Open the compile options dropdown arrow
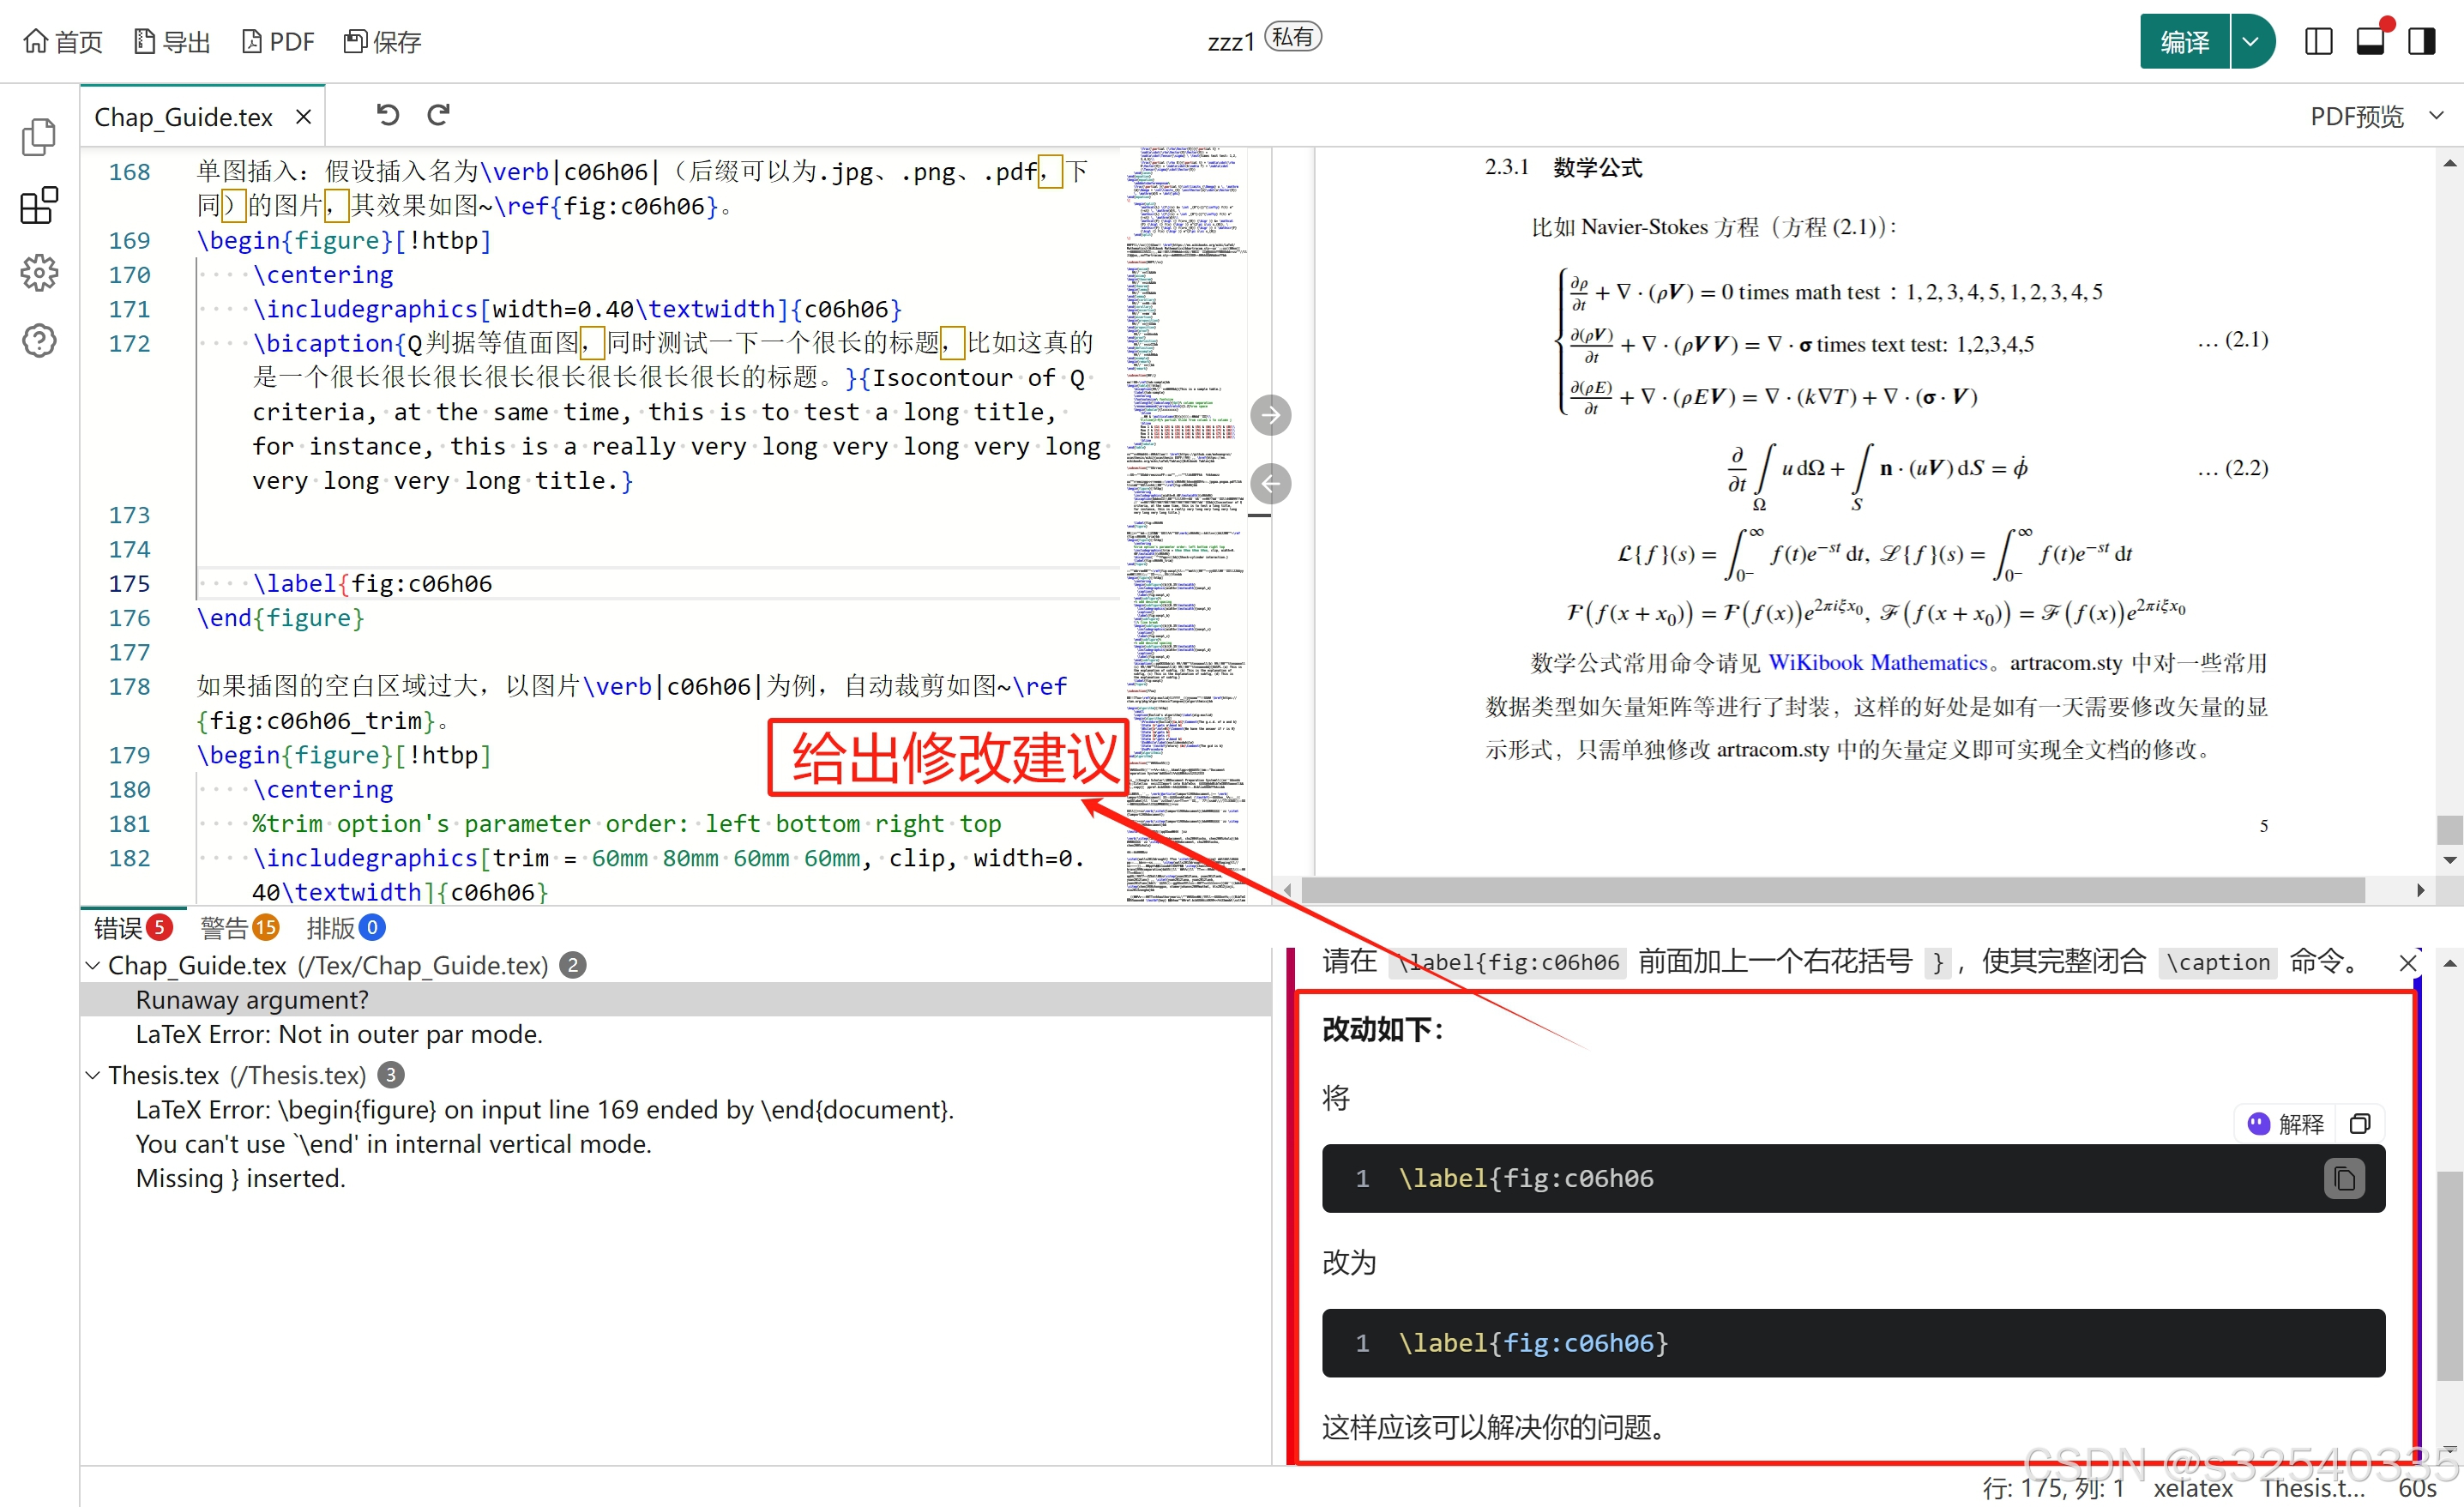 pos(2250,42)
